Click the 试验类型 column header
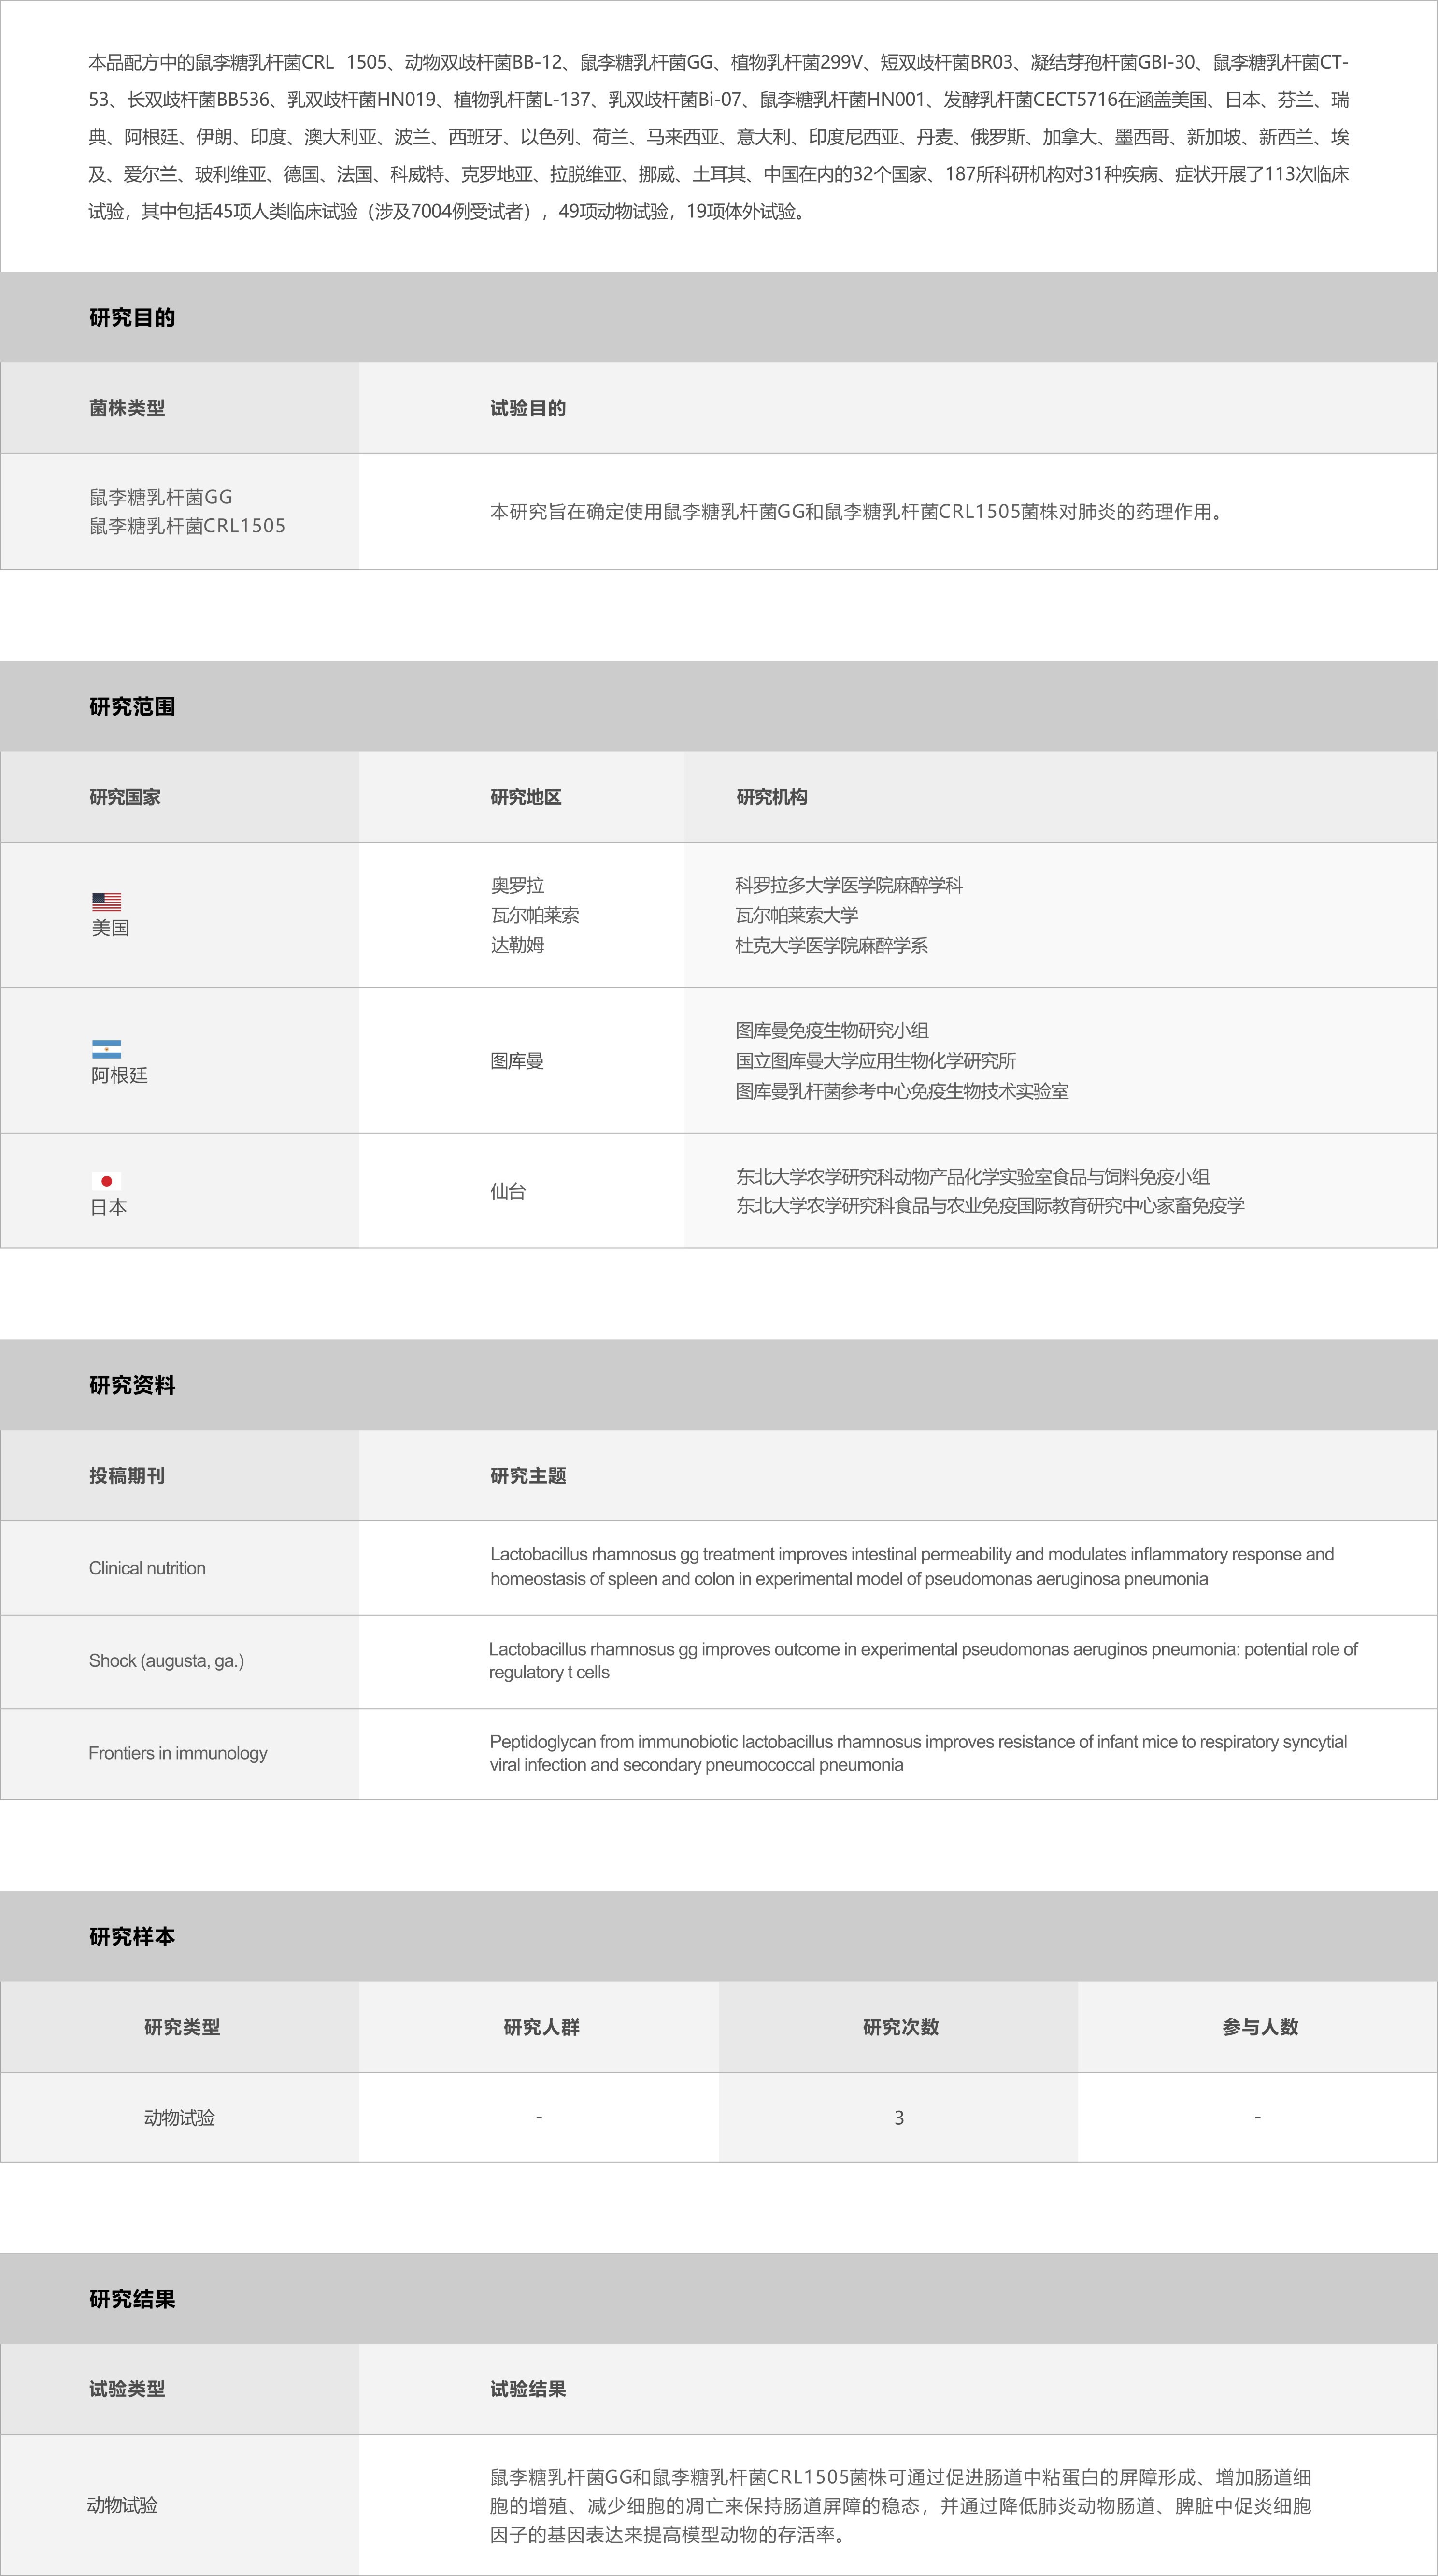The width and height of the screenshot is (1438, 2576). tap(127, 2389)
